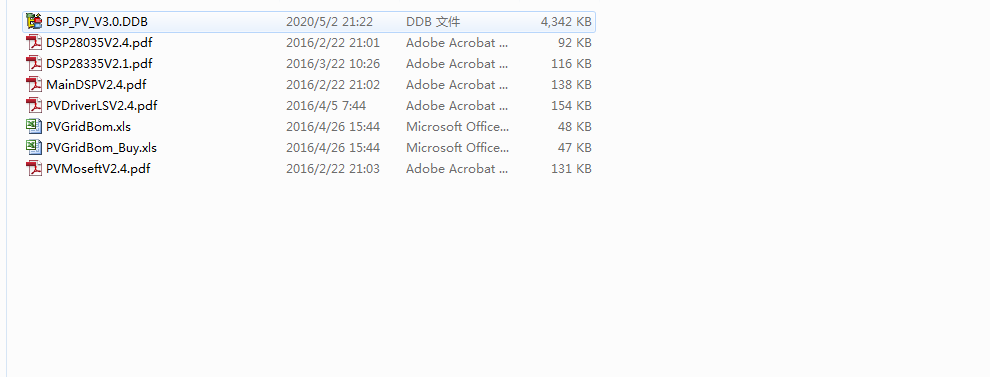Click the 2016/3/22 10:26 date entry
Viewport: 990px width, 377px height.
point(333,64)
